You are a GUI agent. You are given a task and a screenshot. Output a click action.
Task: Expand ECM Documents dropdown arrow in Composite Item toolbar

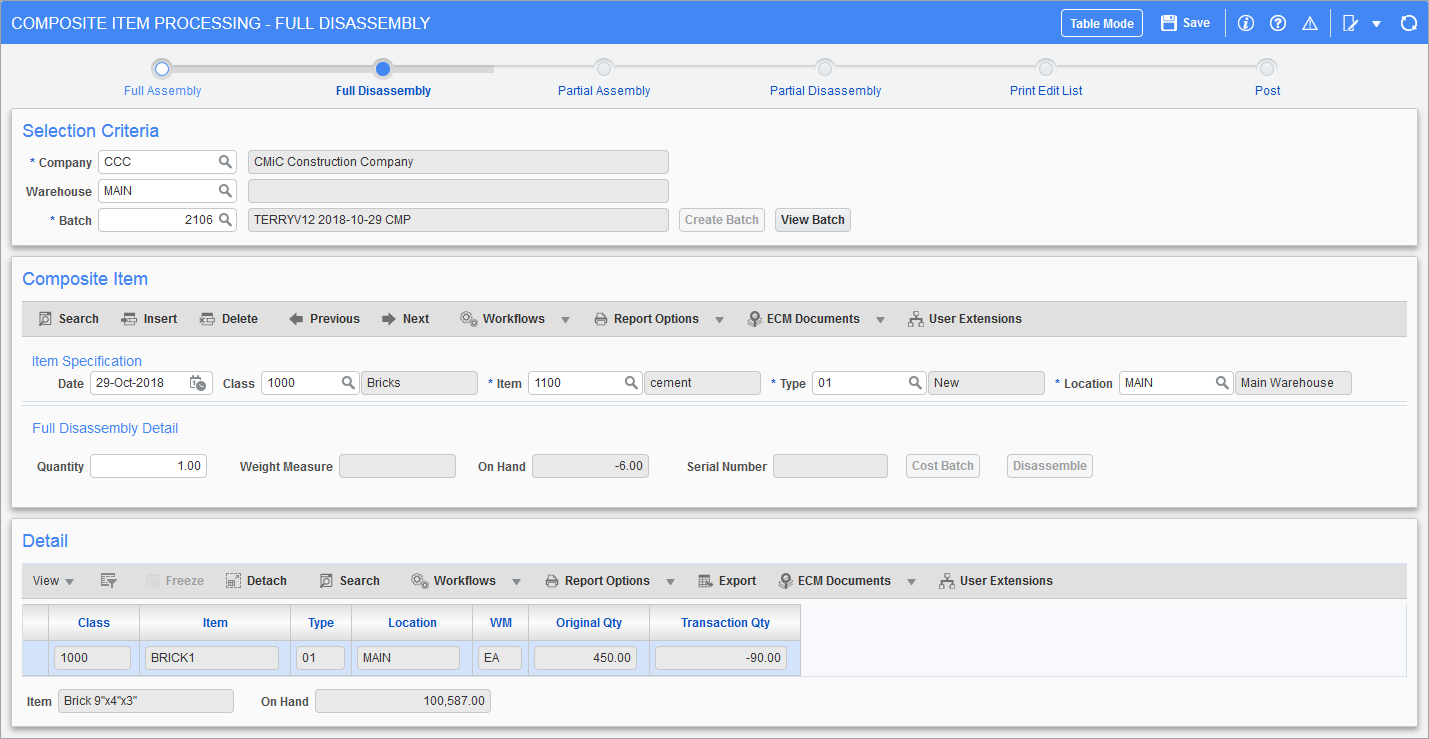(880, 320)
